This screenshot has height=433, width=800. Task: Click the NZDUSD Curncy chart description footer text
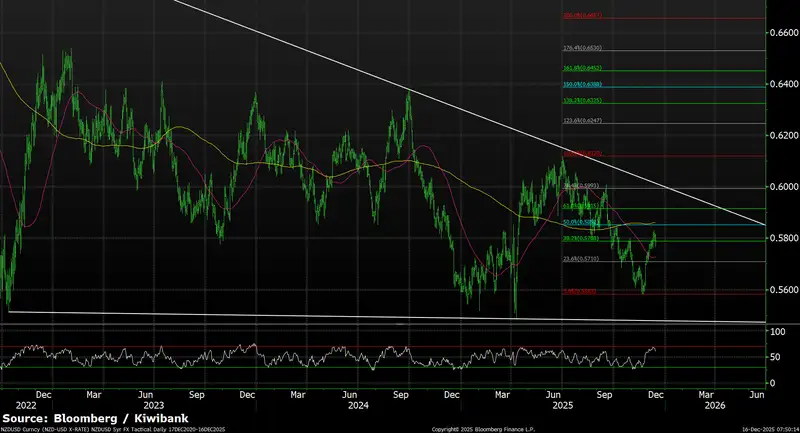pos(113,430)
